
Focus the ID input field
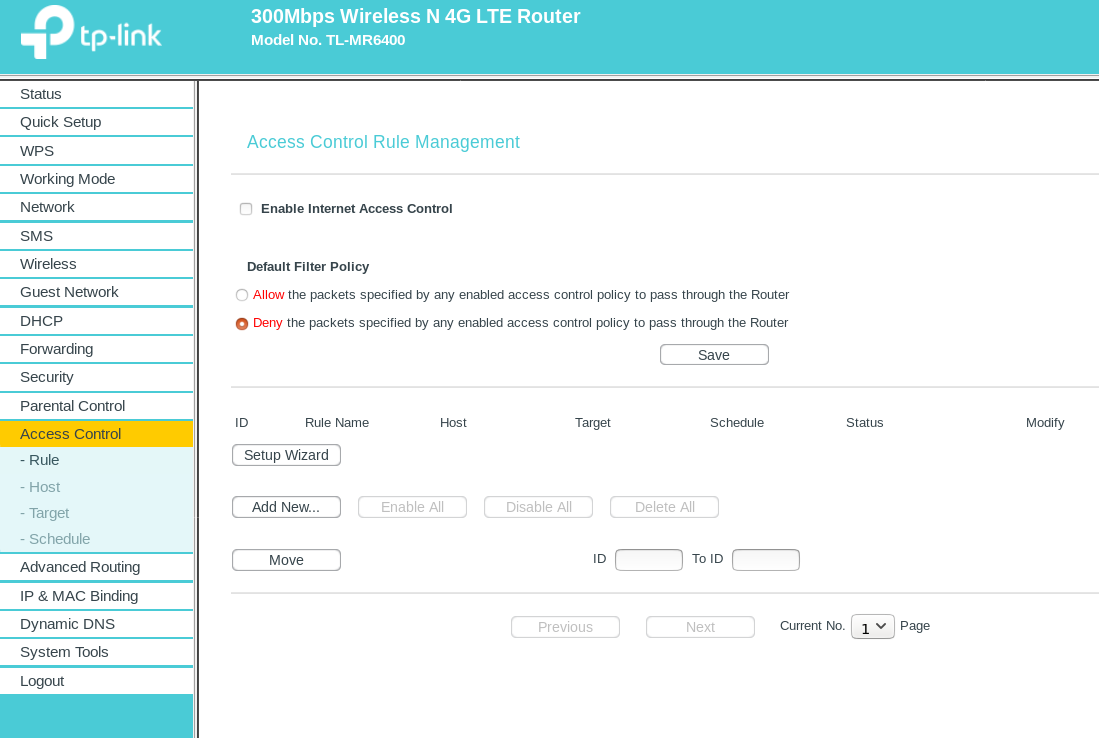click(x=648, y=560)
